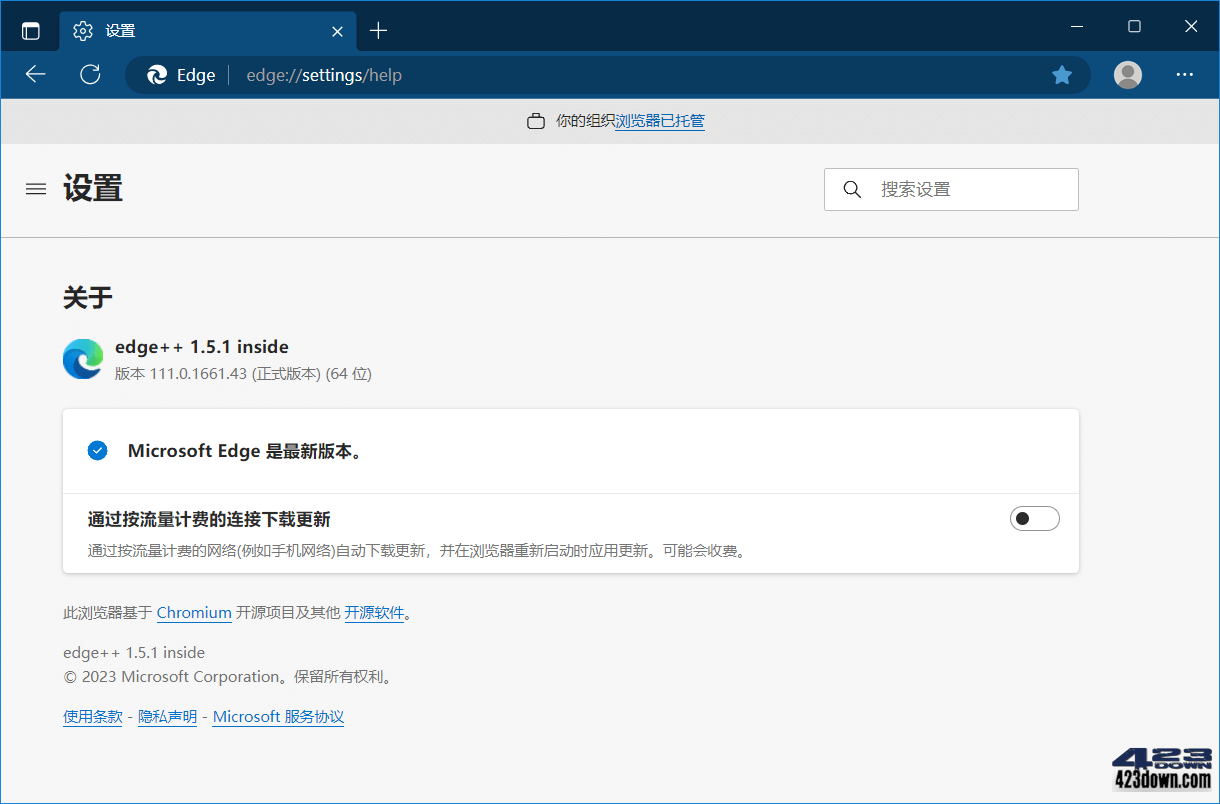The width and height of the screenshot is (1220, 804).
Task: Close the 设置 tab
Action: coord(337,31)
